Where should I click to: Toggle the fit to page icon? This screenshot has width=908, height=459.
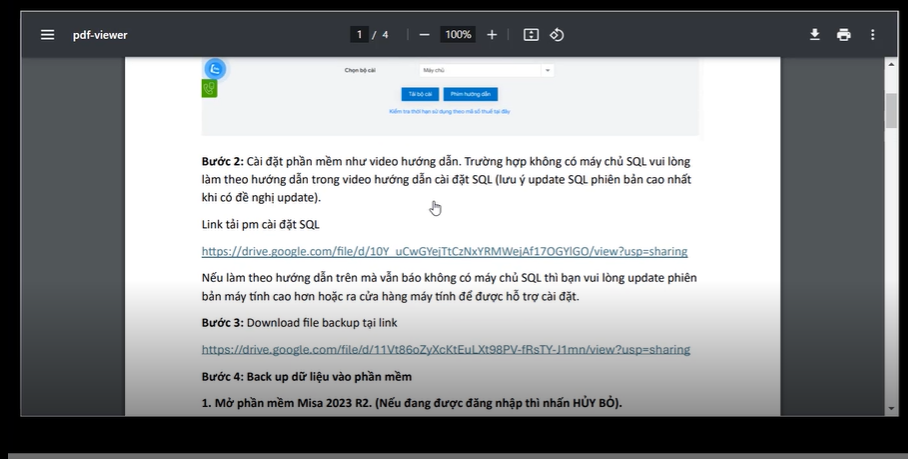(x=531, y=35)
